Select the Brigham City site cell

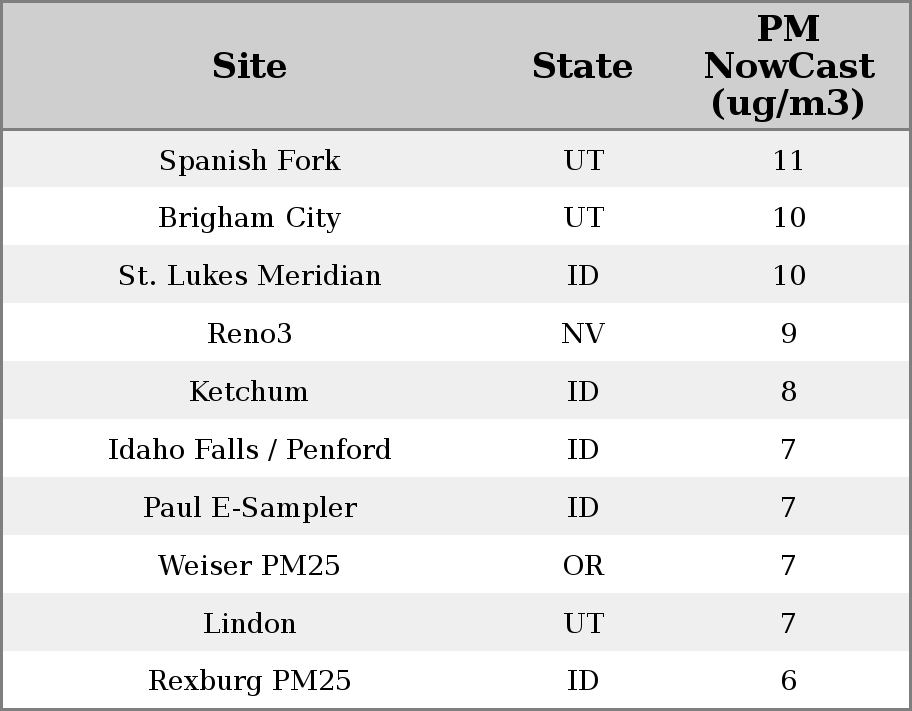click(250, 218)
